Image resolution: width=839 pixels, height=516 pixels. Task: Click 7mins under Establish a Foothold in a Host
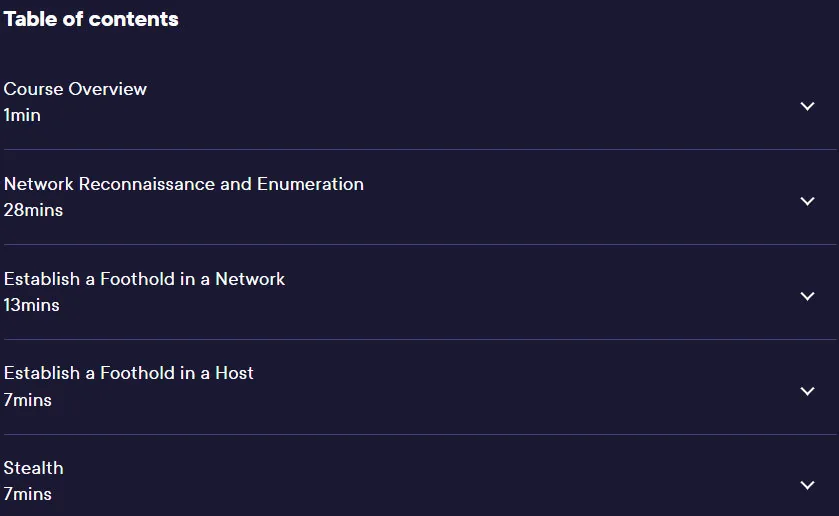(x=27, y=400)
